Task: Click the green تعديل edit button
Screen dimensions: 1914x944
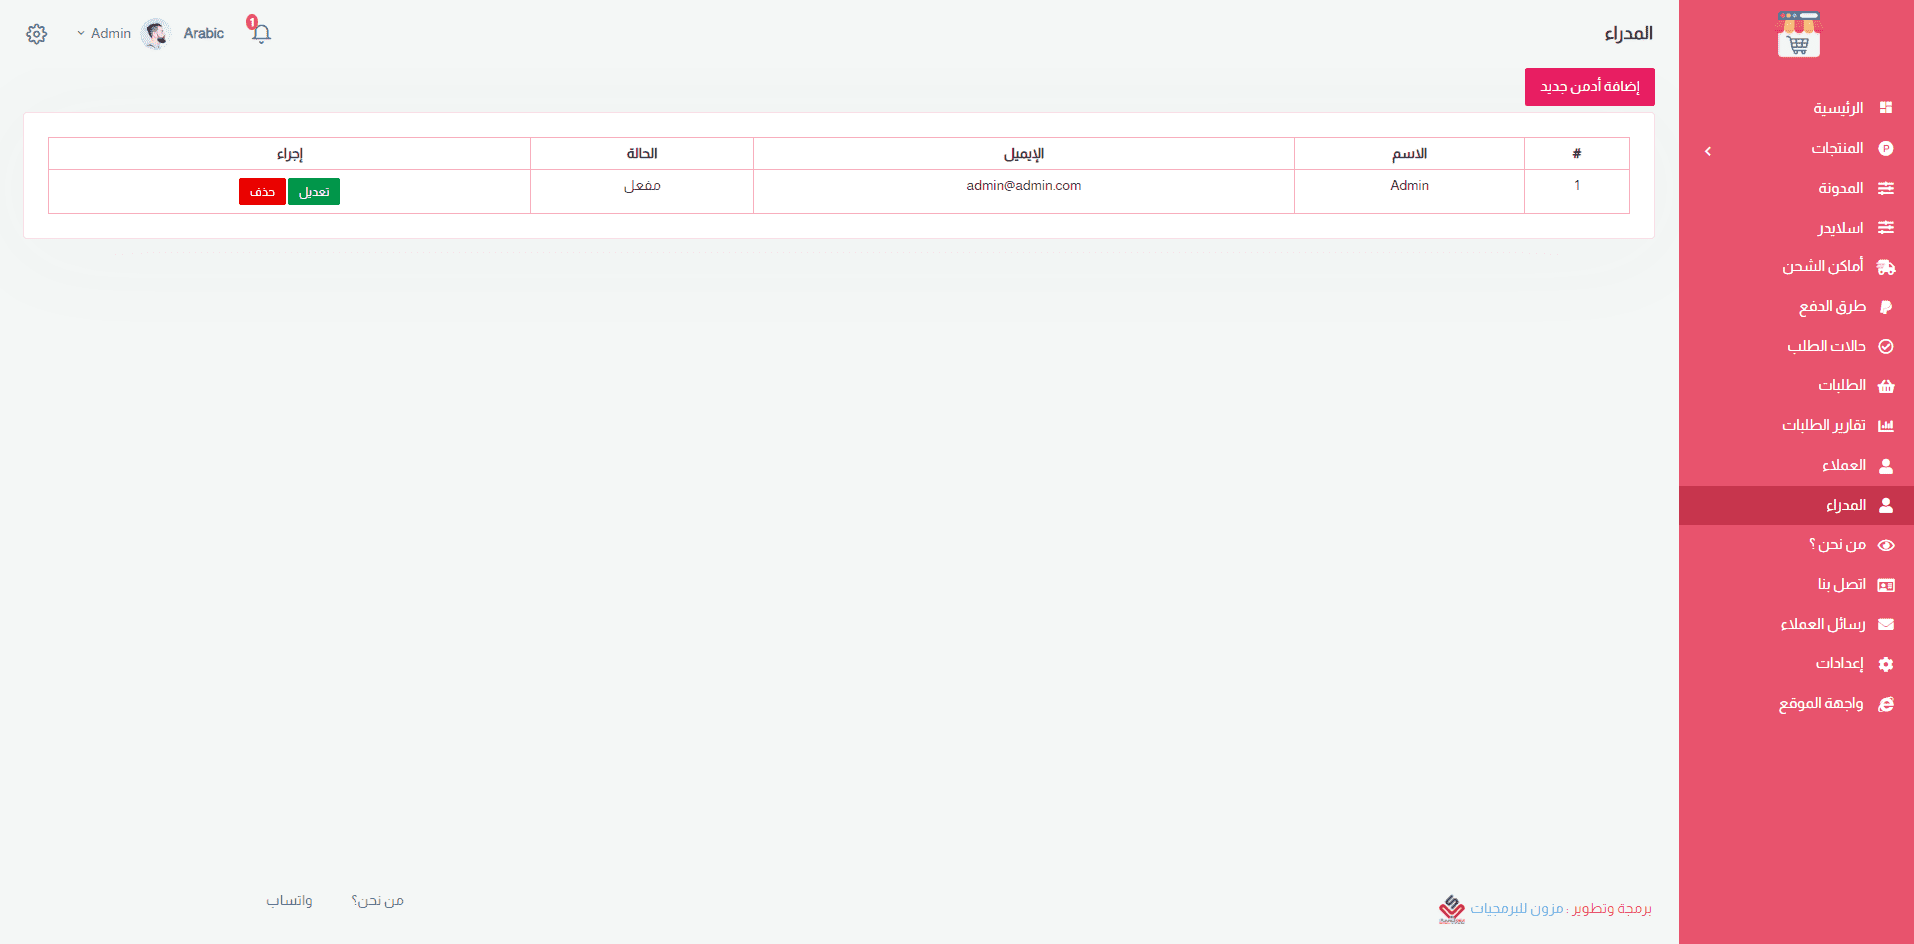Action: click(x=314, y=192)
